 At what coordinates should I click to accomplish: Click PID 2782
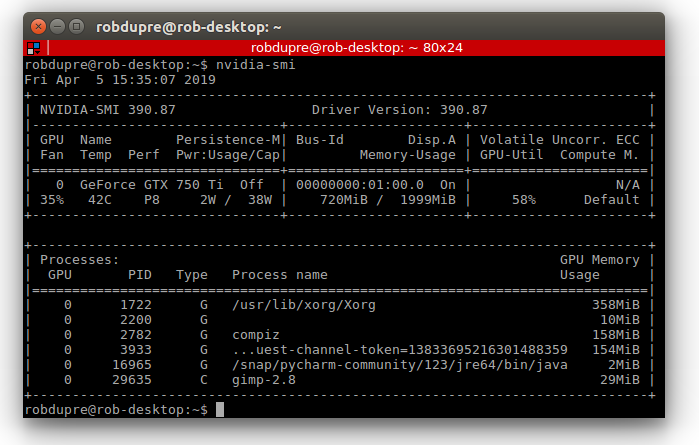coord(136,335)
